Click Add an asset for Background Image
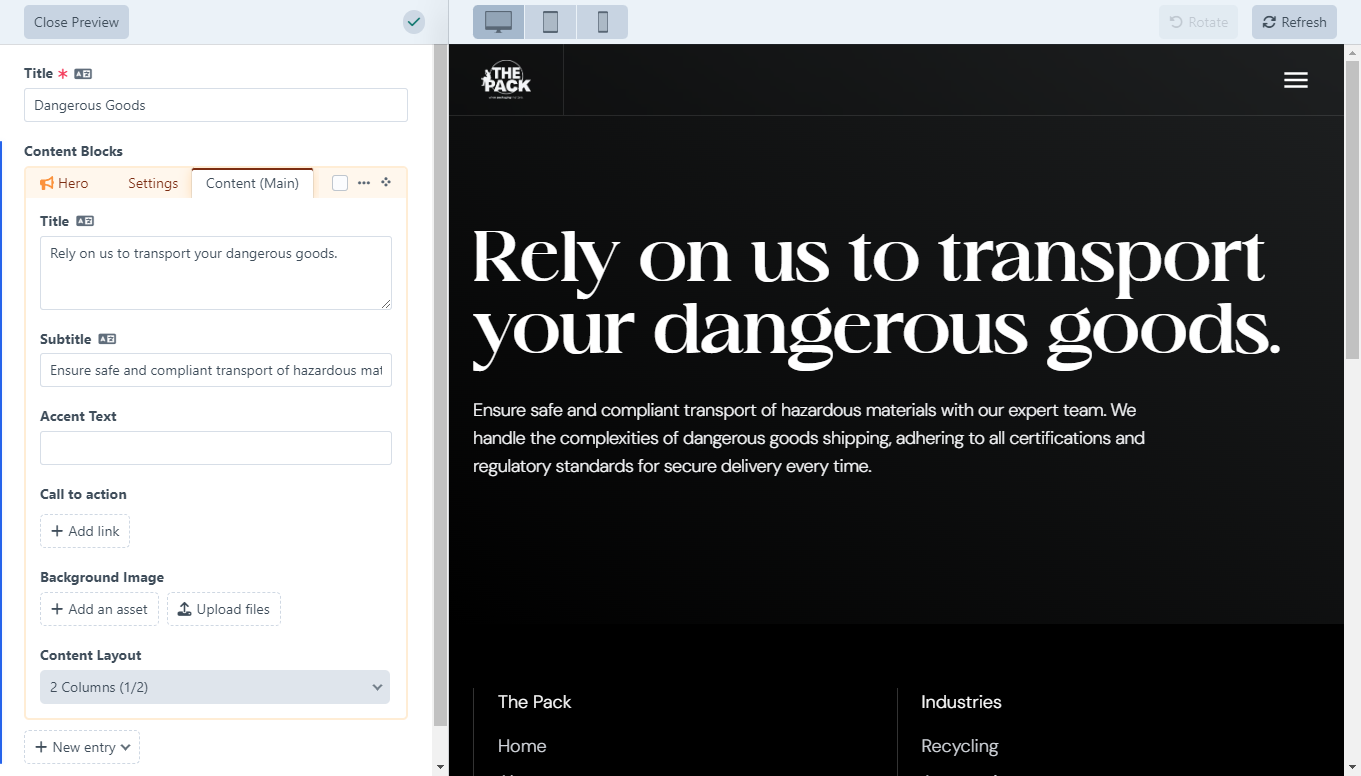The image size is (1361, 776). 99,609
